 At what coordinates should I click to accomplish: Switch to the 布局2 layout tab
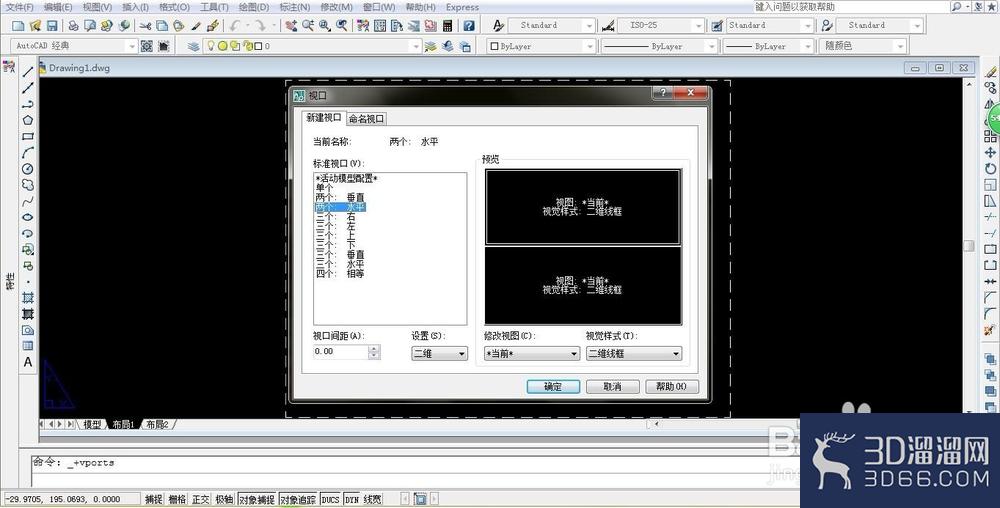coord(157,425)
